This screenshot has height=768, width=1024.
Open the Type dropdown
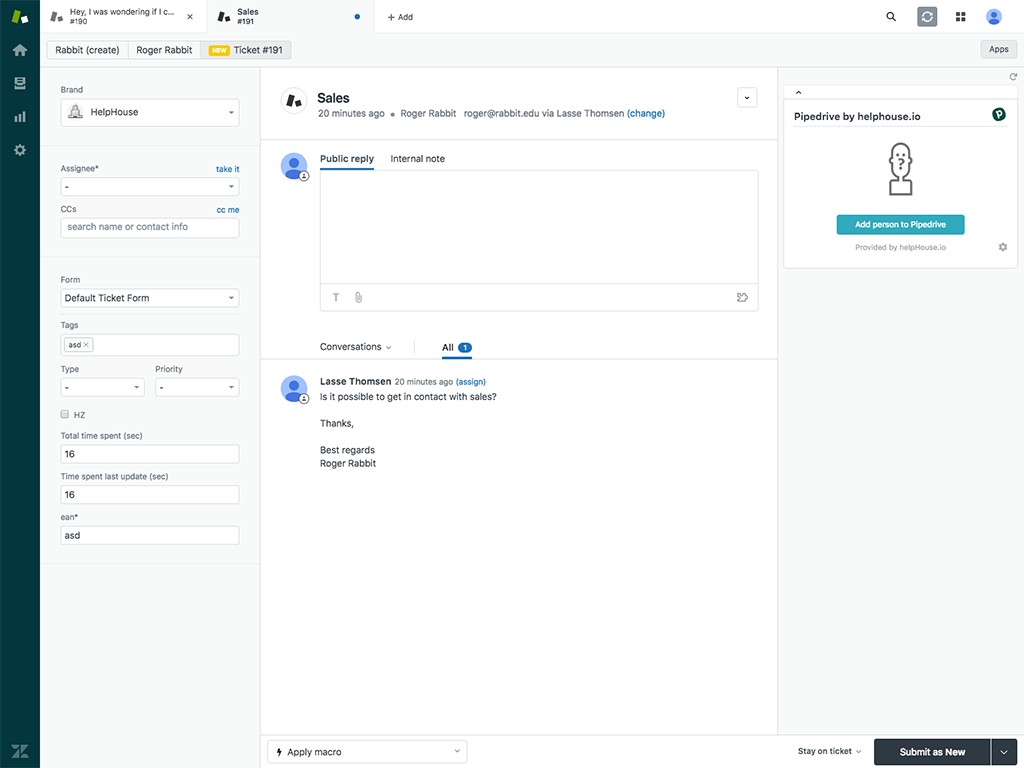103,387
